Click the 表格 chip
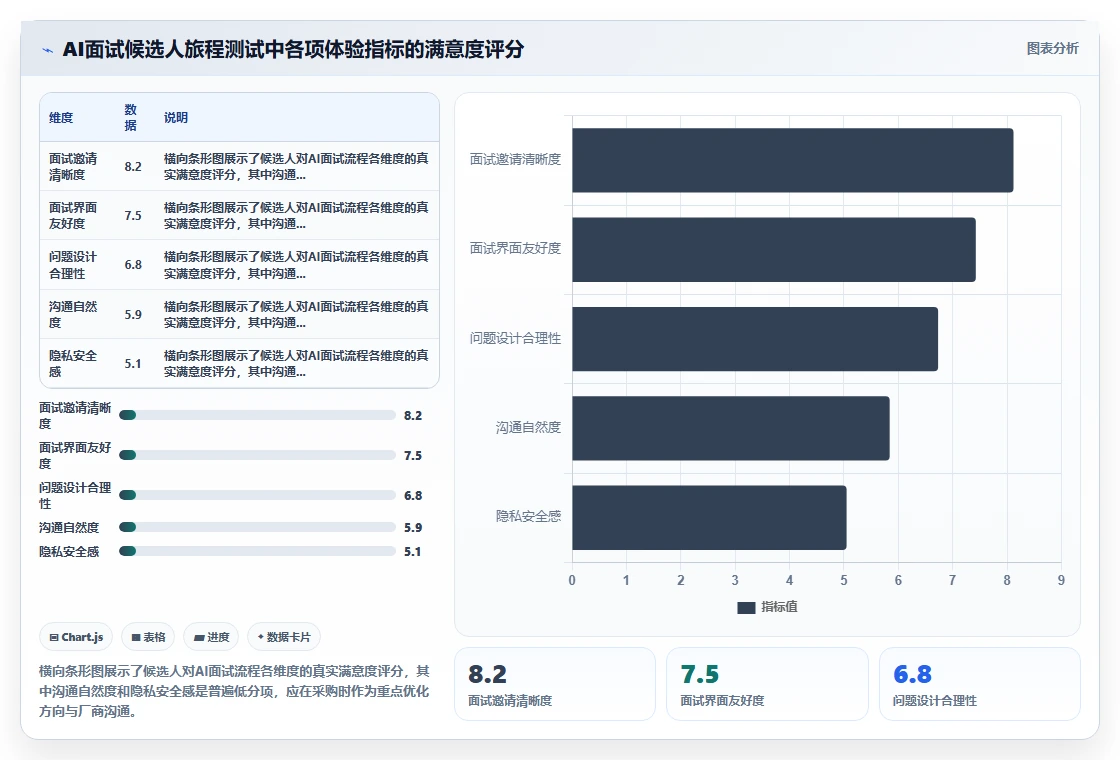The image size is (1120, 760). click(x=149, y=637)
